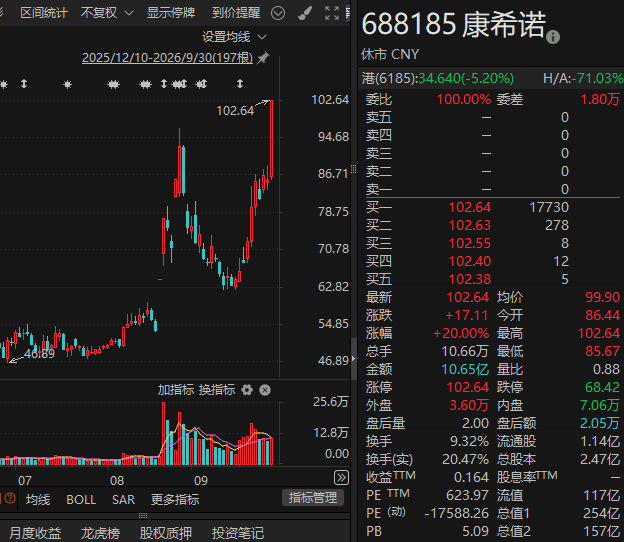Toggle the pin icon beside the date range

tap(263, 58)
